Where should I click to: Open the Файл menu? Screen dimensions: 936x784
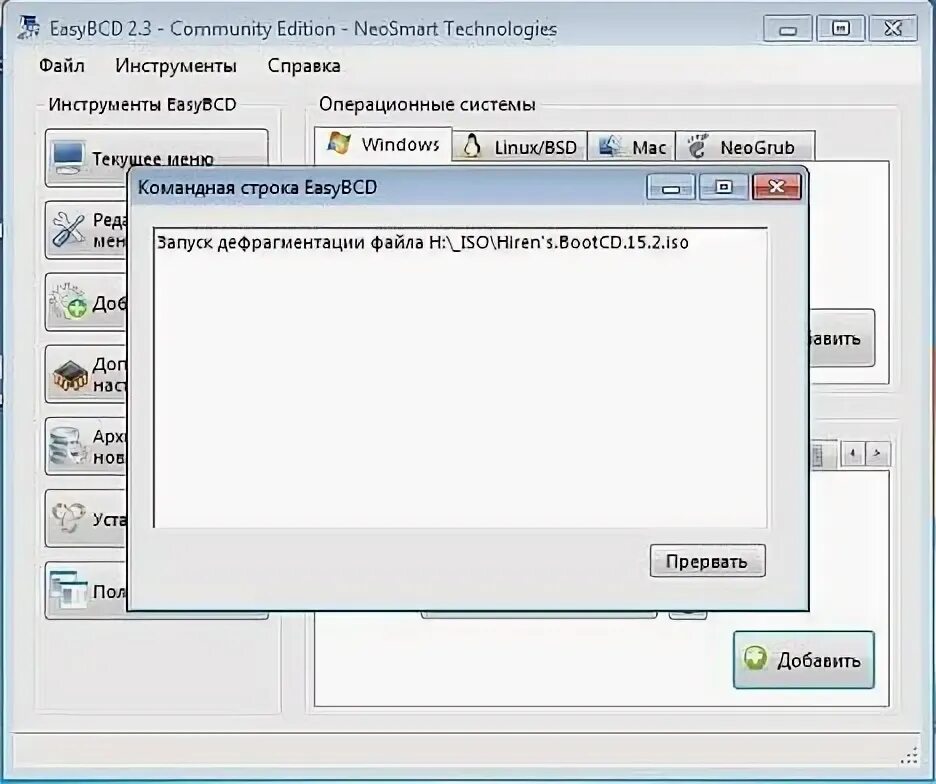pos(61,65)
